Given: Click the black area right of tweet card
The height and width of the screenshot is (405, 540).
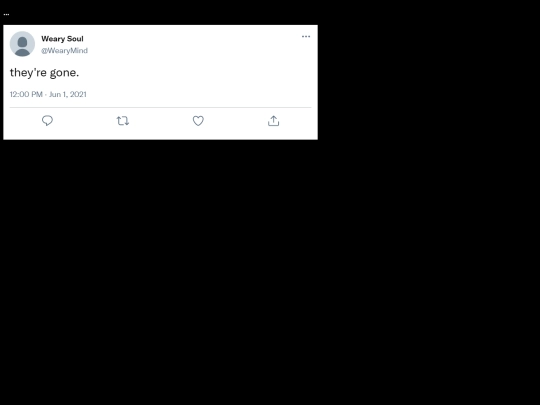Looking at the screenshot, I should pos(429,82).
